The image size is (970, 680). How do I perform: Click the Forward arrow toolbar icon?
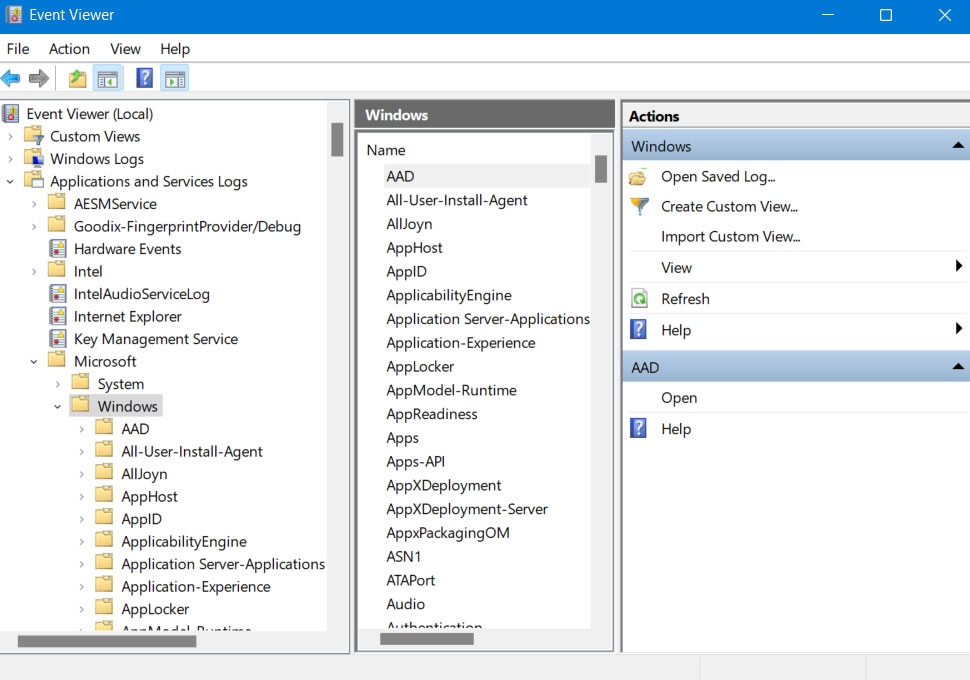[39, 79]
